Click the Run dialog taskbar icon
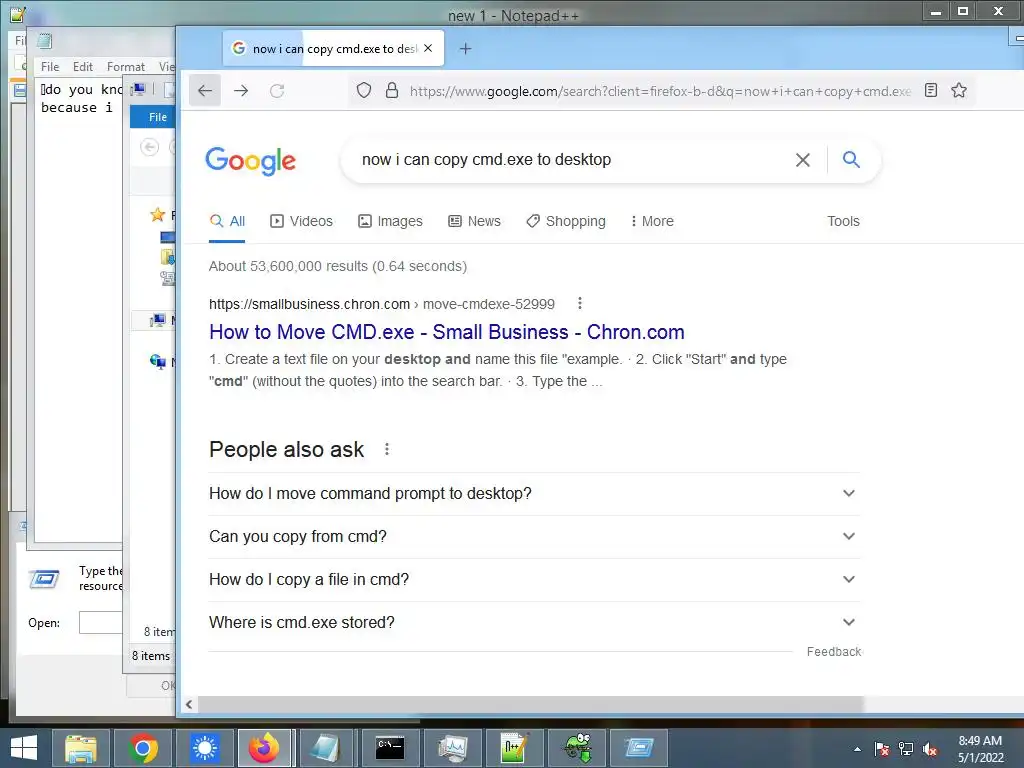1024x768 pixels. click(639, 748)
